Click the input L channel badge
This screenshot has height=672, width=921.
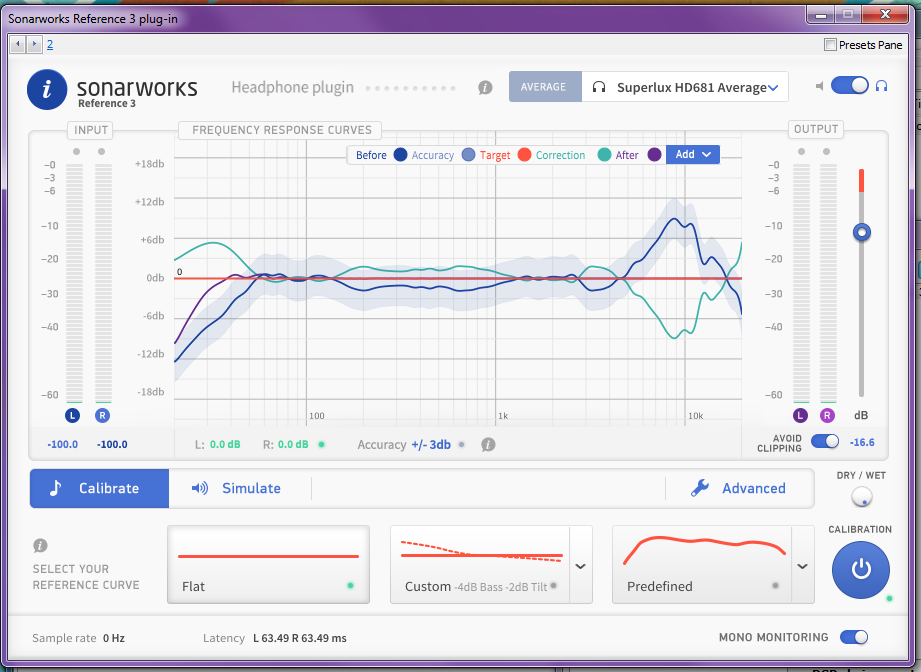click(x=72, y=415)
